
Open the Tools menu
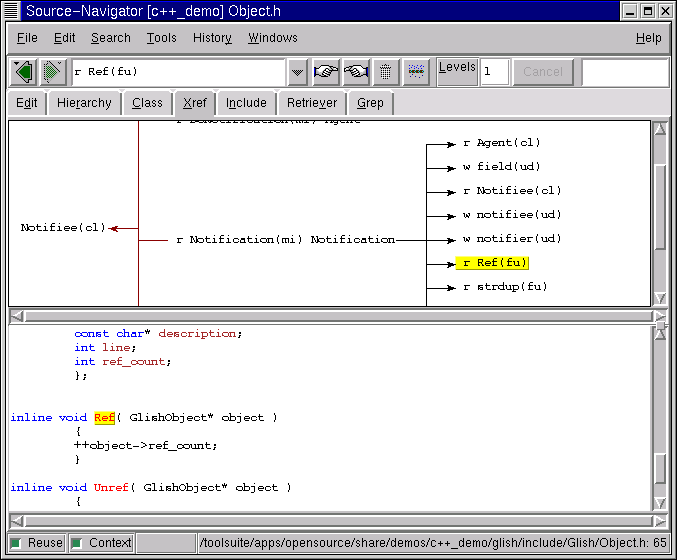[x=161, y=38]
